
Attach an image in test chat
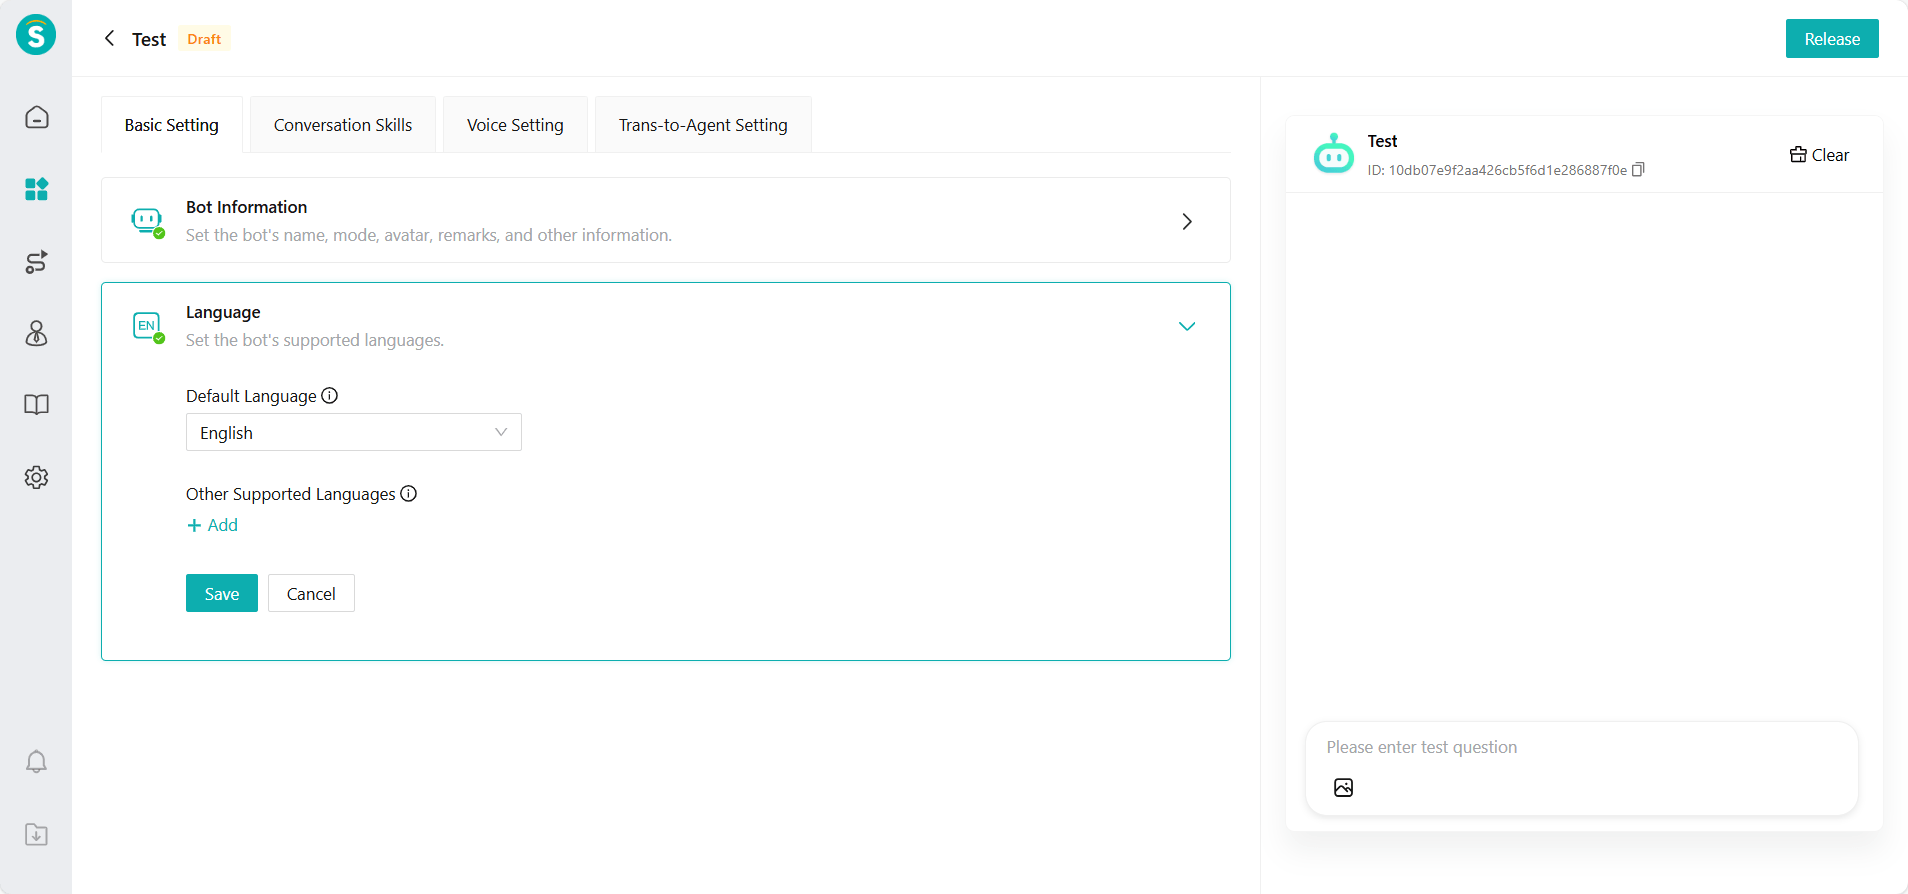tap(1343, 788)
